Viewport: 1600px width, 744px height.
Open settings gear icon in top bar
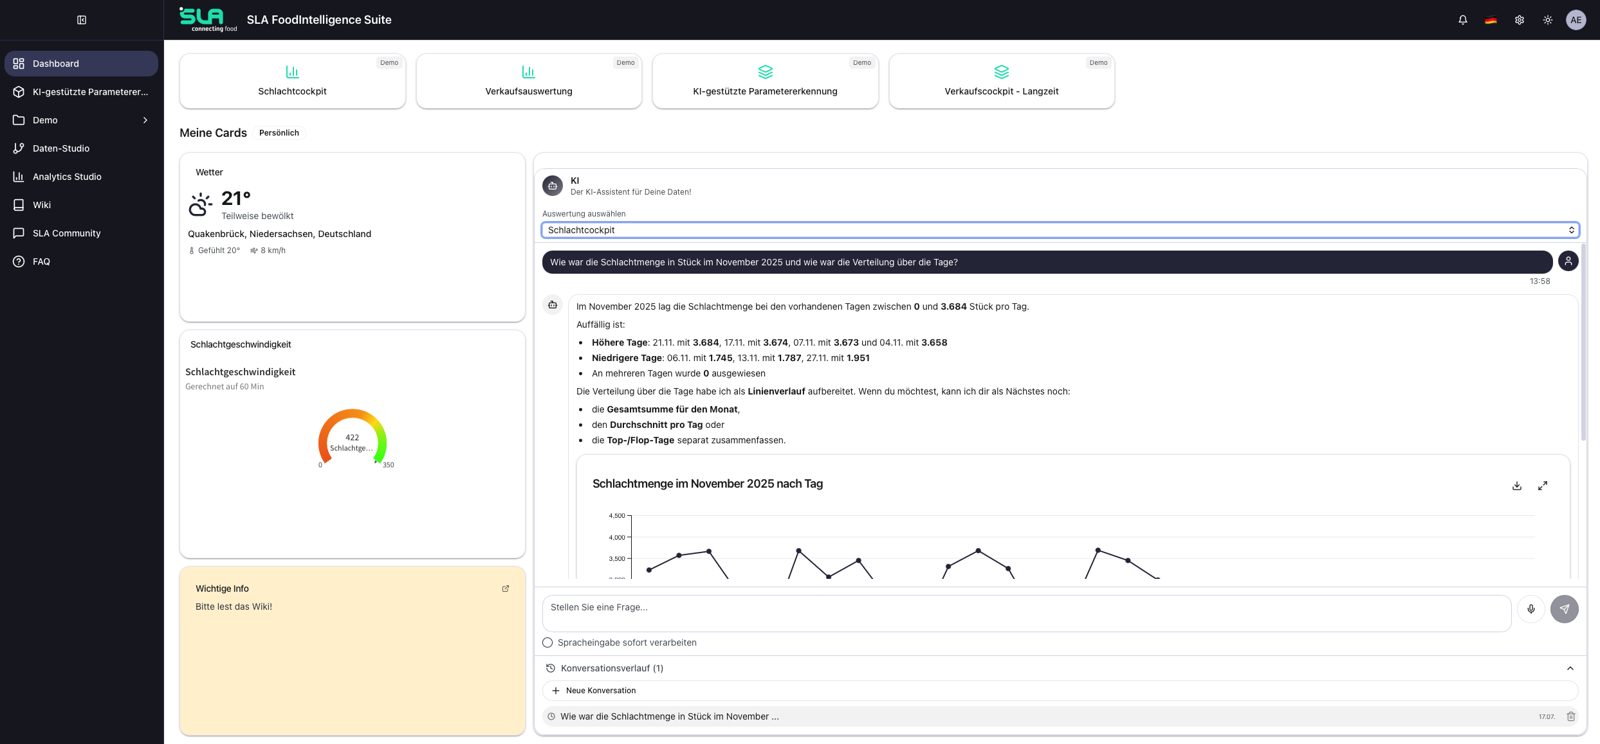click(x=1519, y=20)
